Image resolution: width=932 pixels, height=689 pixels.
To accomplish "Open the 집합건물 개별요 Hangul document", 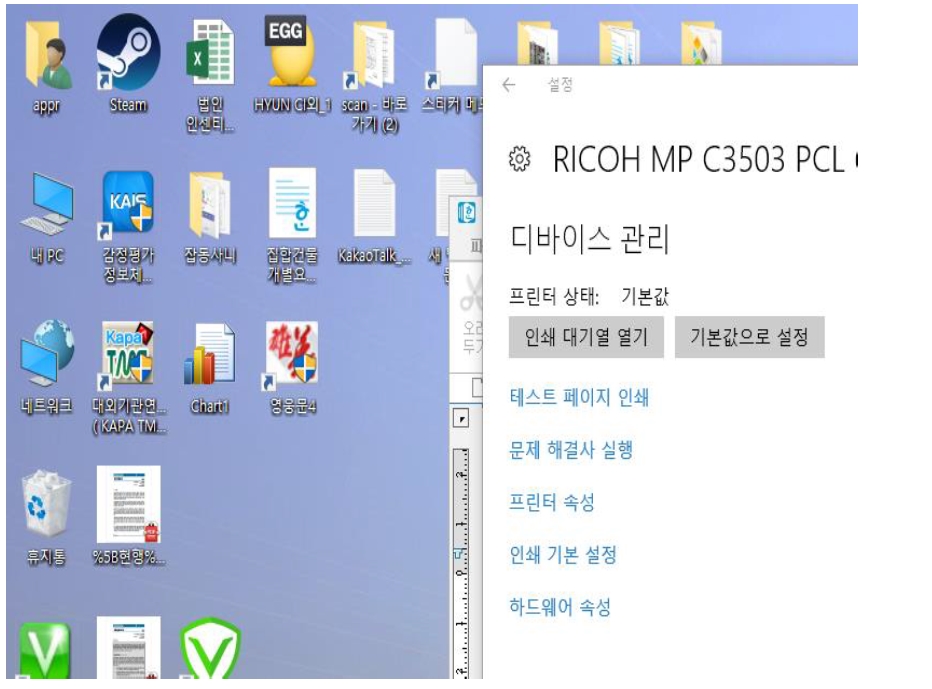I will pyautogui.click(x=292, y=203).
